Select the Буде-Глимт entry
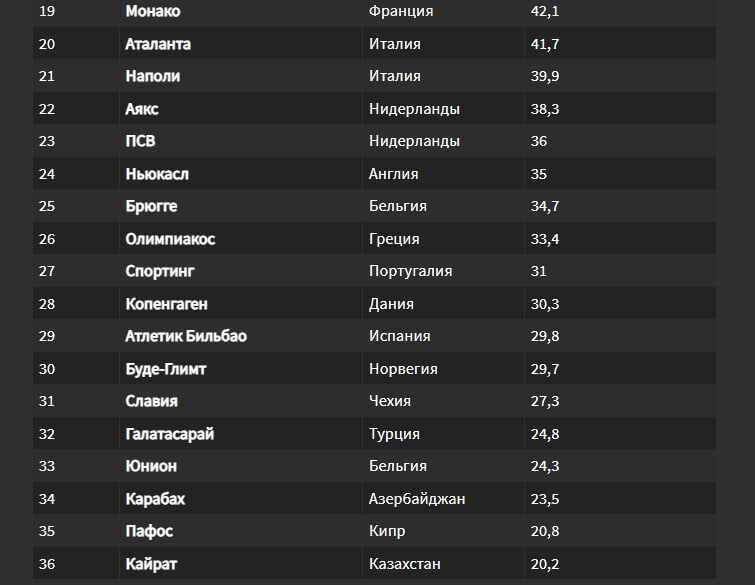This screenshot has height=585, width=755. 166,369
